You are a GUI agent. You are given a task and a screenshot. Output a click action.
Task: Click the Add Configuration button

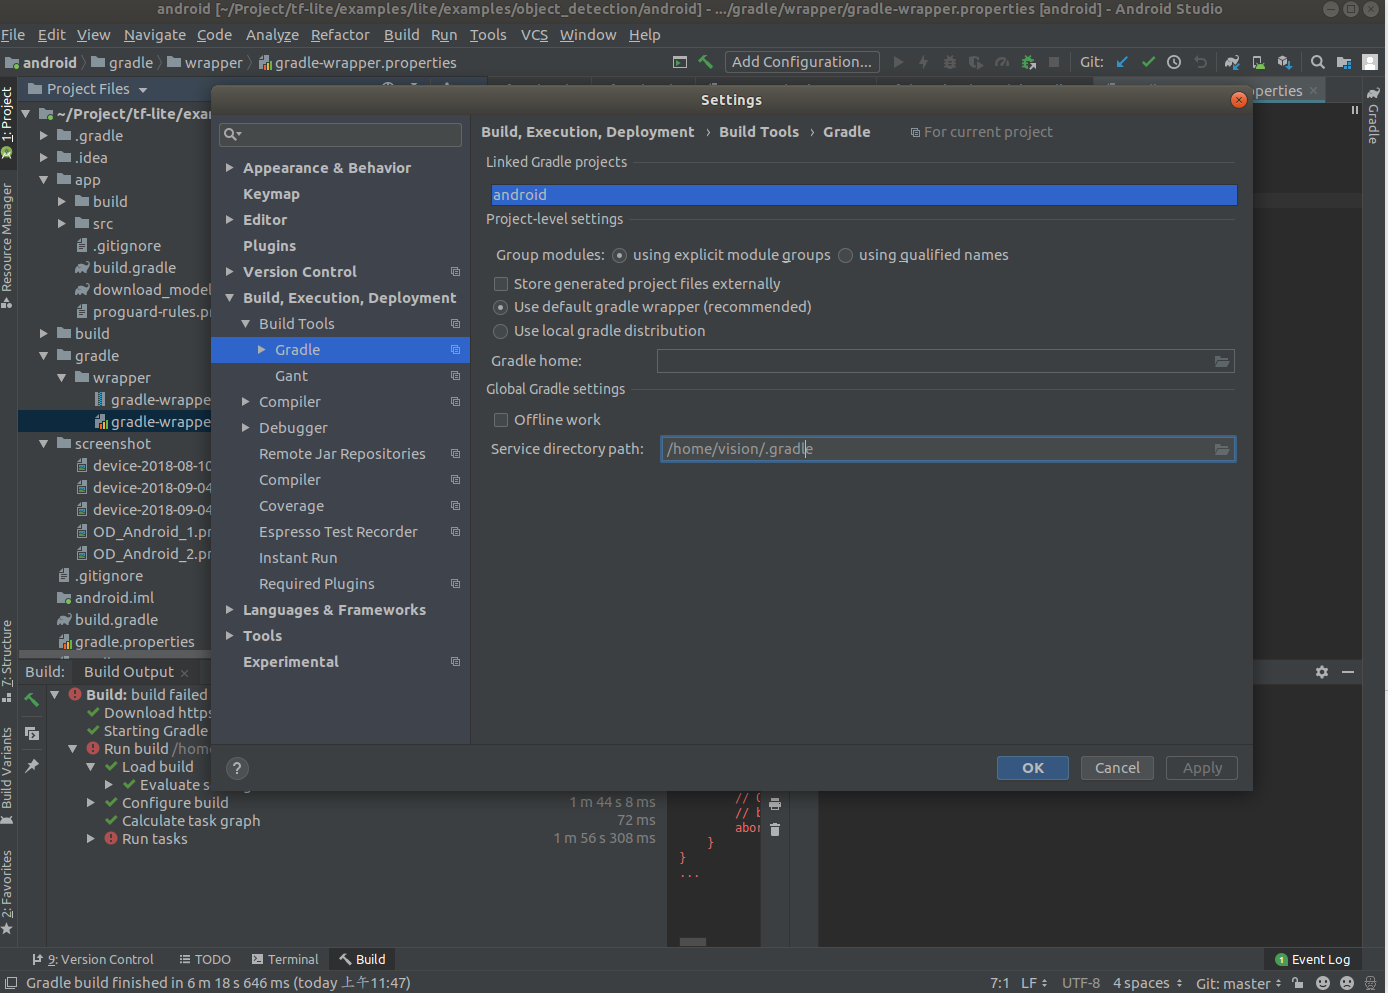point(801,61)
